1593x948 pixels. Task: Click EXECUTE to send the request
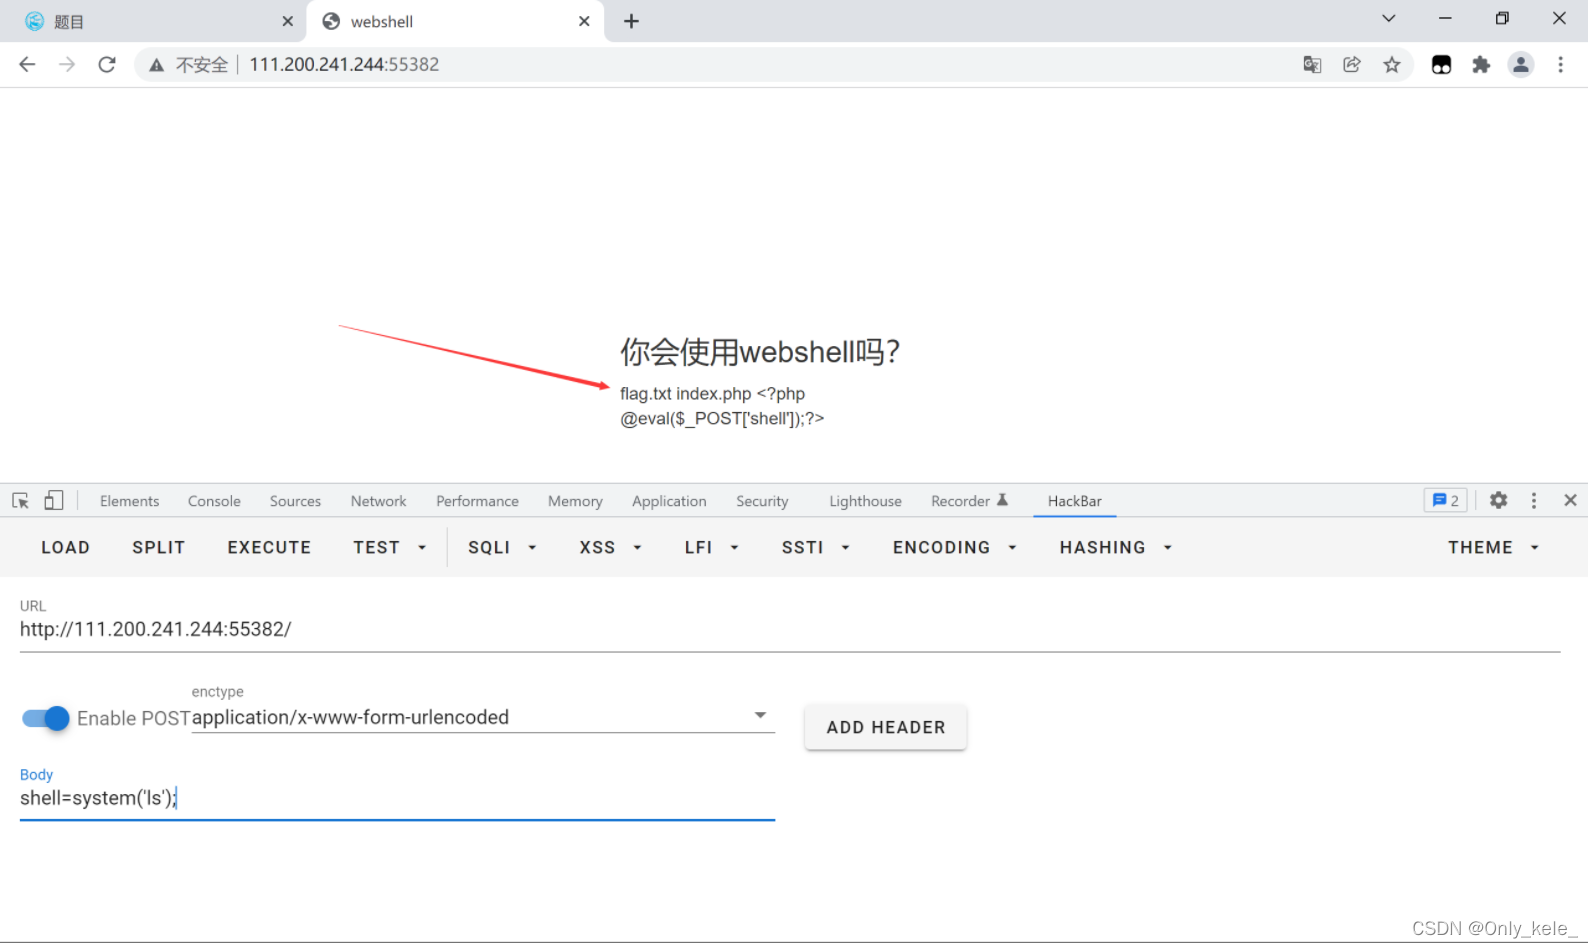tap(269, 548)
